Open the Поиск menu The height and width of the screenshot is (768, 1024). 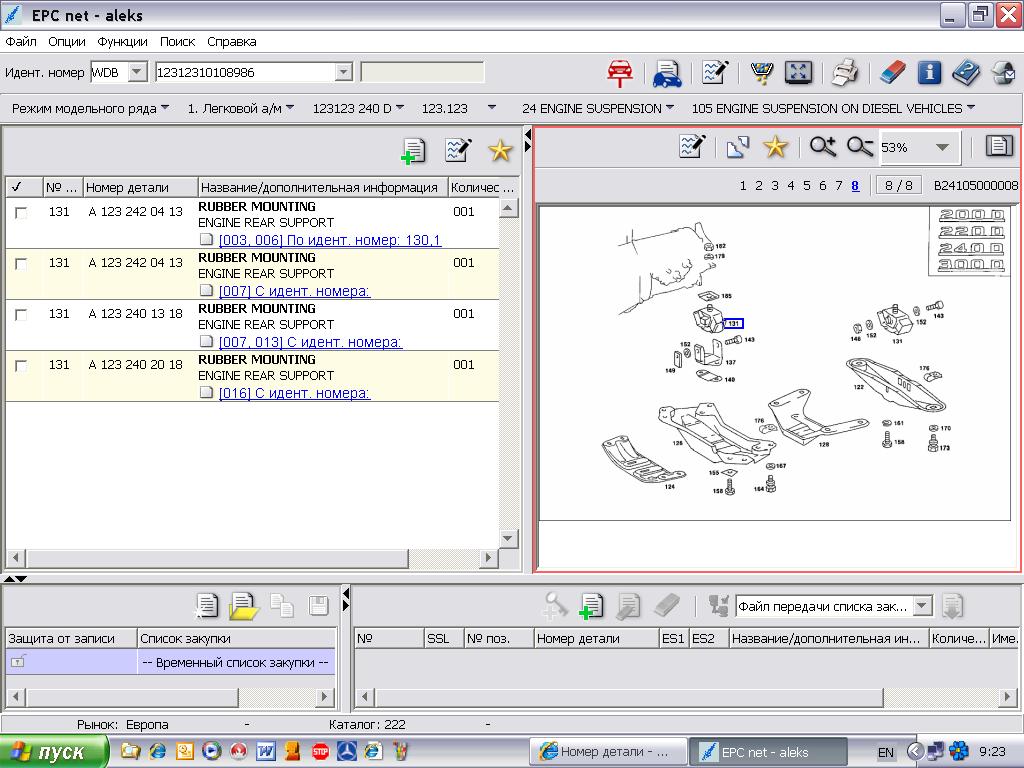pos(177,42)
